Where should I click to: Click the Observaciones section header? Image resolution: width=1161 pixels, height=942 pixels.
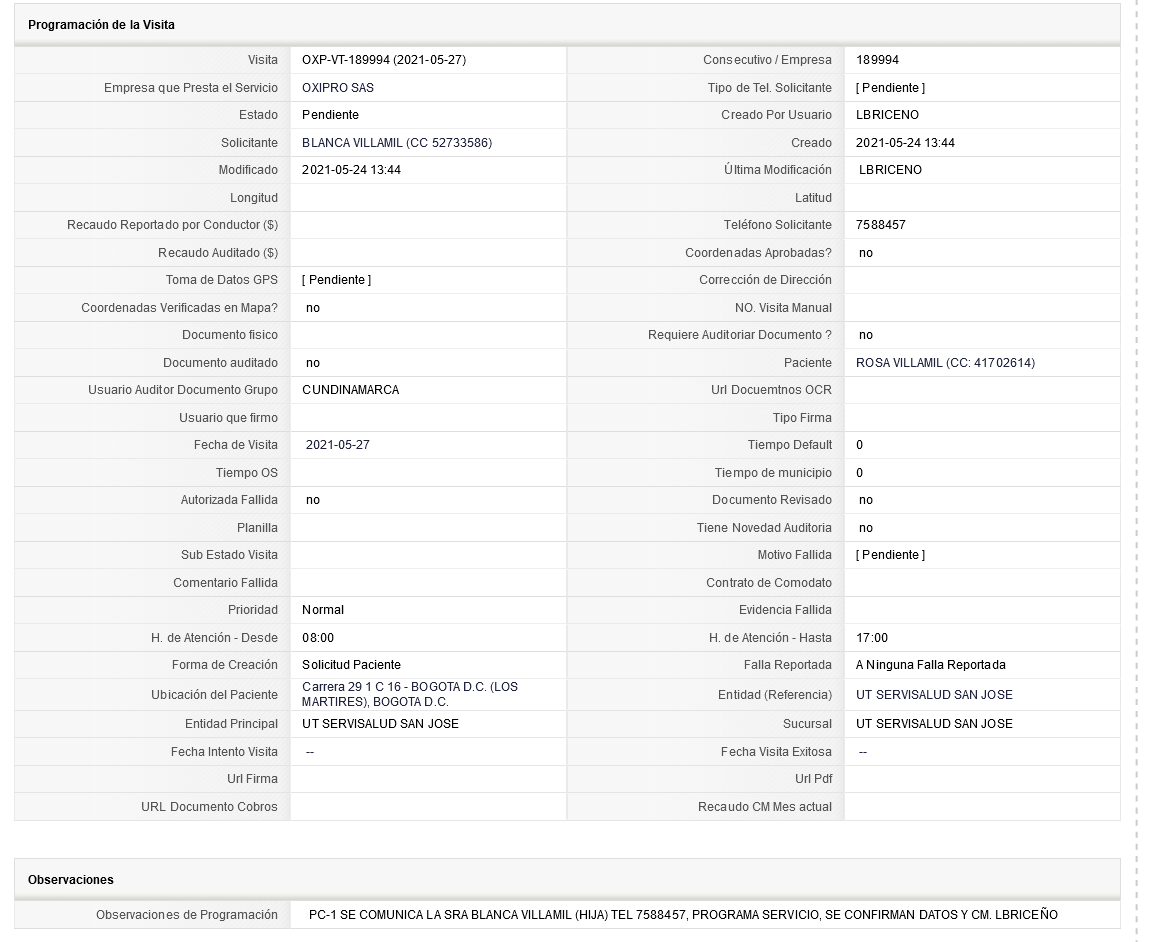tap(71, 880)
